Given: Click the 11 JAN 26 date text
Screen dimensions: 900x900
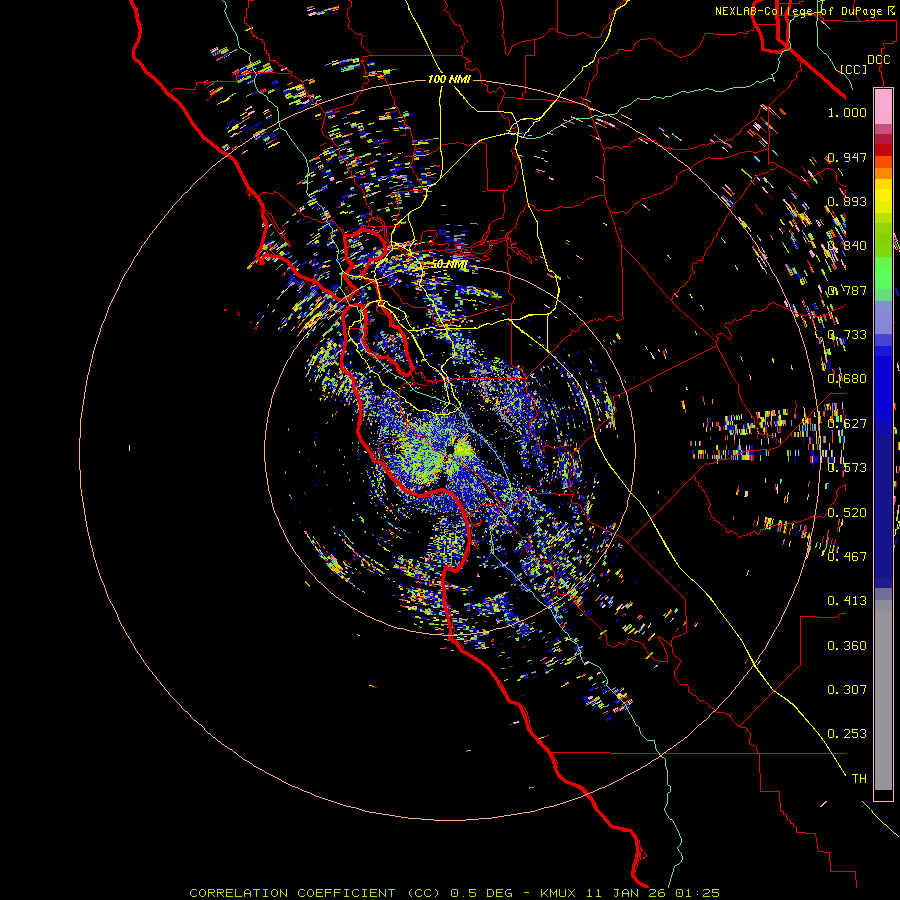Looking at the screenshot, I should [x=627, y=893].
